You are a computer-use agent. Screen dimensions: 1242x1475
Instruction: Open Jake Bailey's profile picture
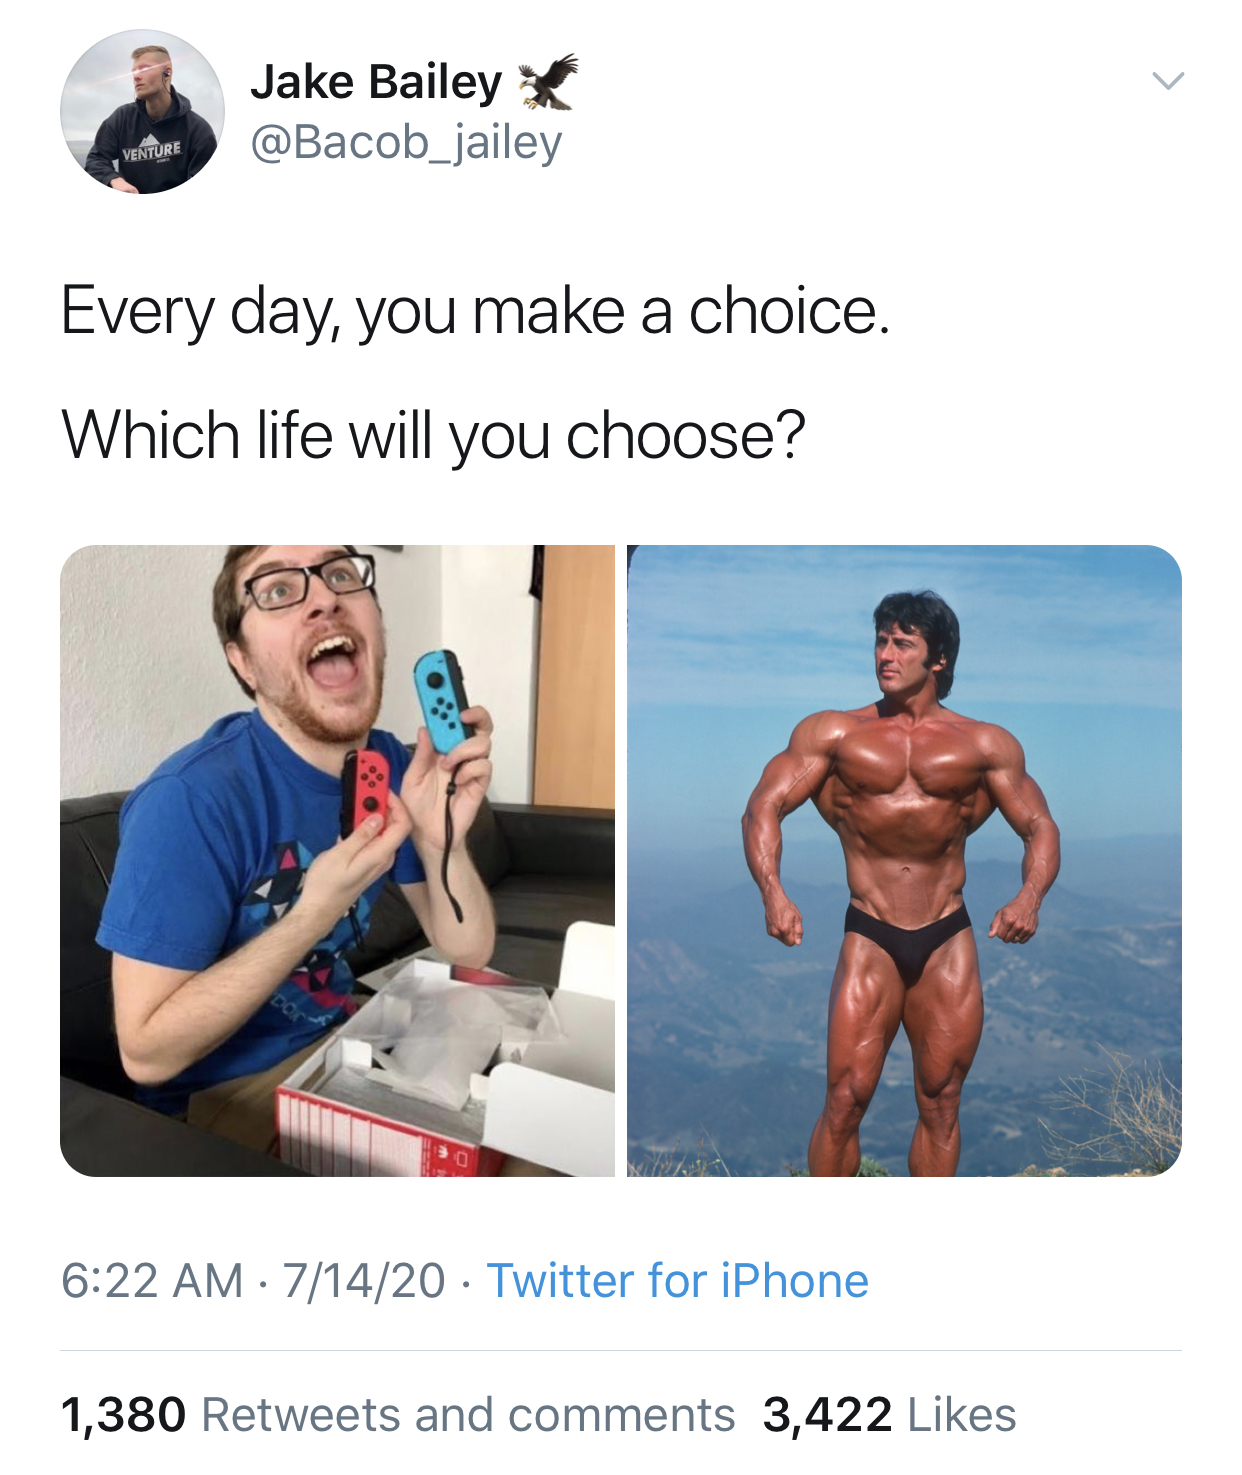pos(142,111)
